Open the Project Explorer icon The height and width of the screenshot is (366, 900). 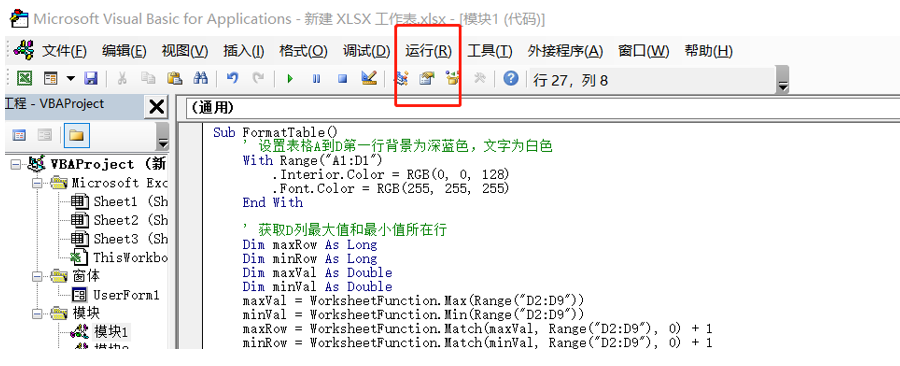pyautogui.click(x=402, y=79)
